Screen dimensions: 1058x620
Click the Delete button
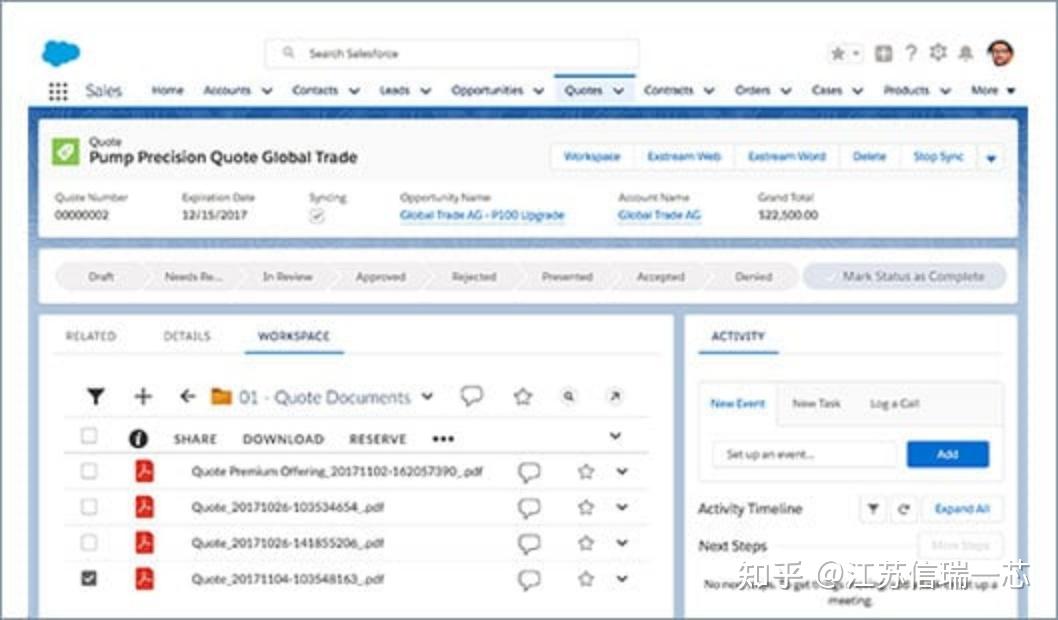(x=869, y=157)
